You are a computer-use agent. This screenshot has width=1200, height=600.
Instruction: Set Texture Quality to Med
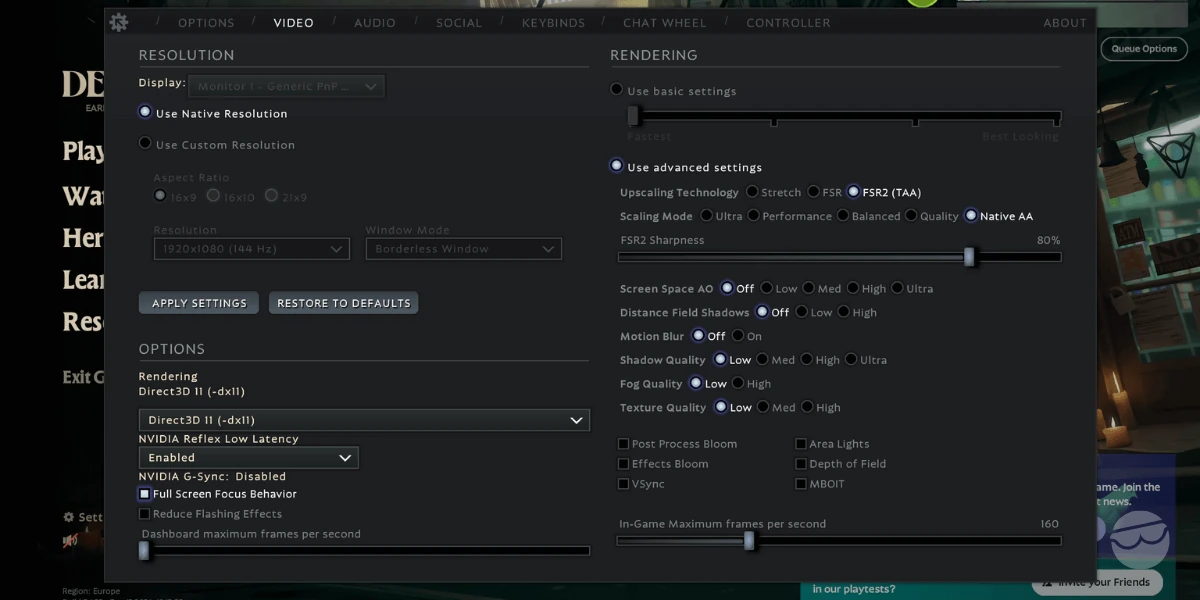click(776, 408)
